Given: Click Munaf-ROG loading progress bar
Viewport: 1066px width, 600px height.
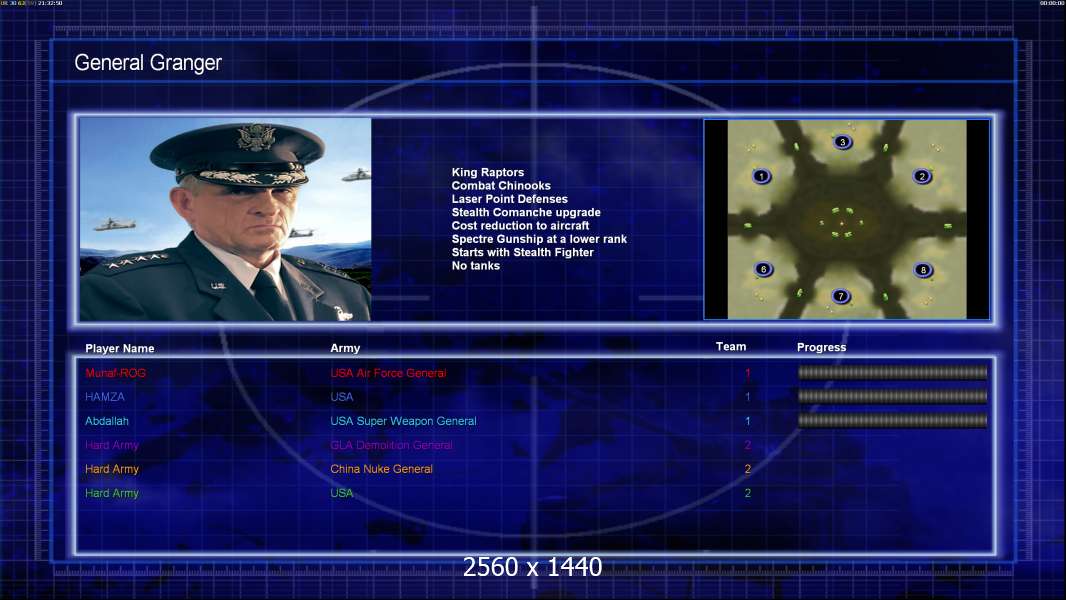Looking at the screenshot, I should [x=893, y=372].
